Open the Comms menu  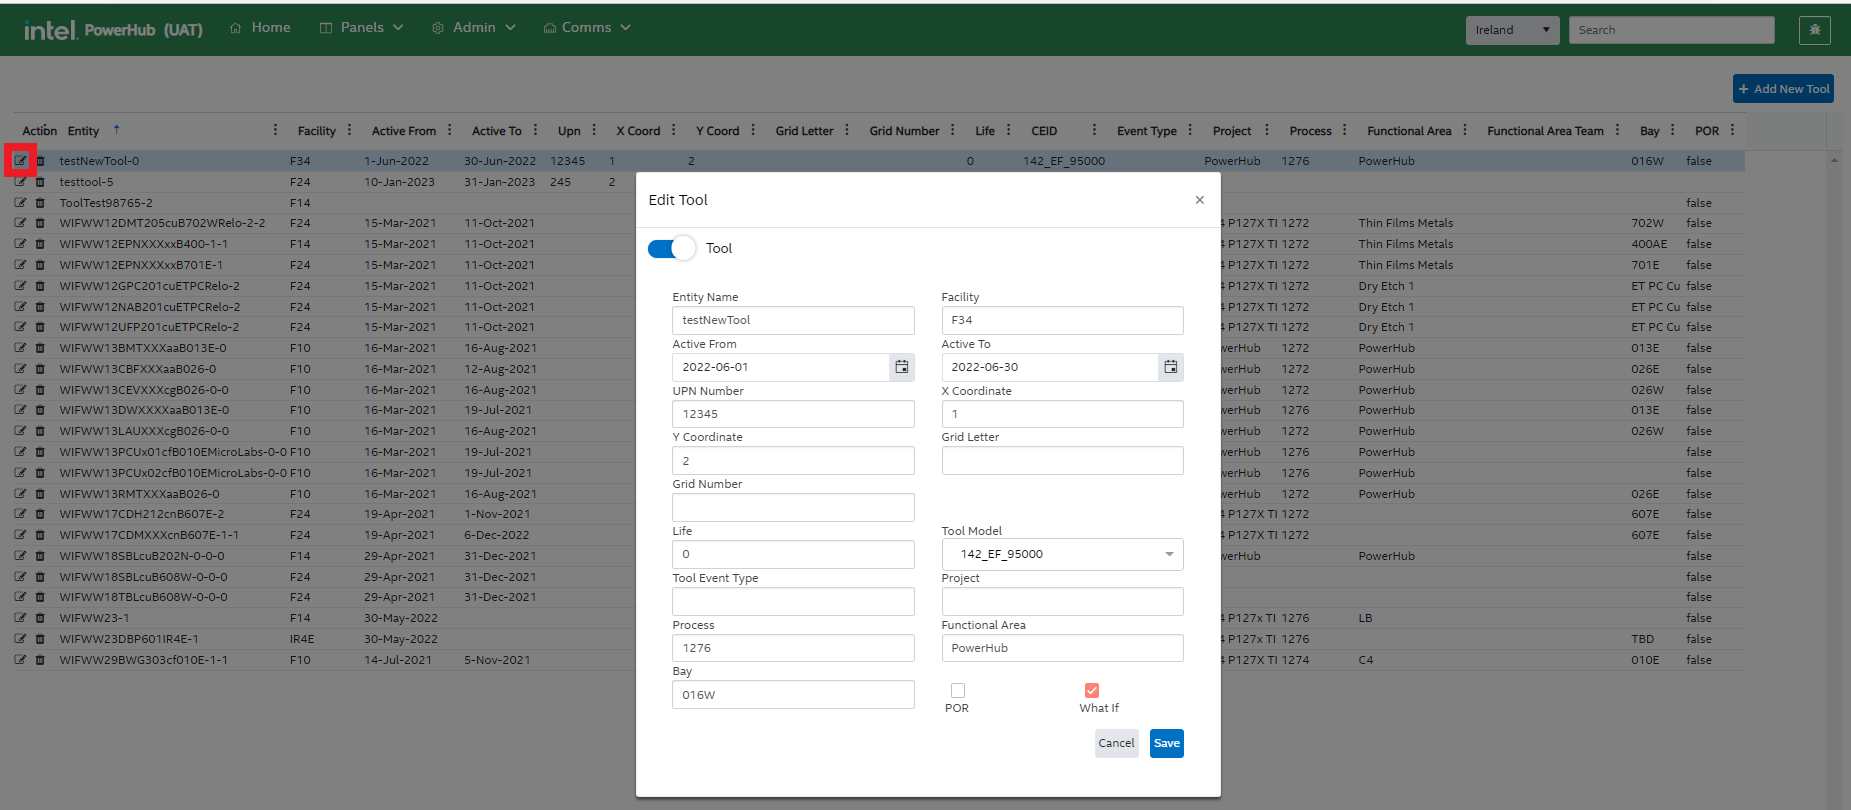point(587,28)
